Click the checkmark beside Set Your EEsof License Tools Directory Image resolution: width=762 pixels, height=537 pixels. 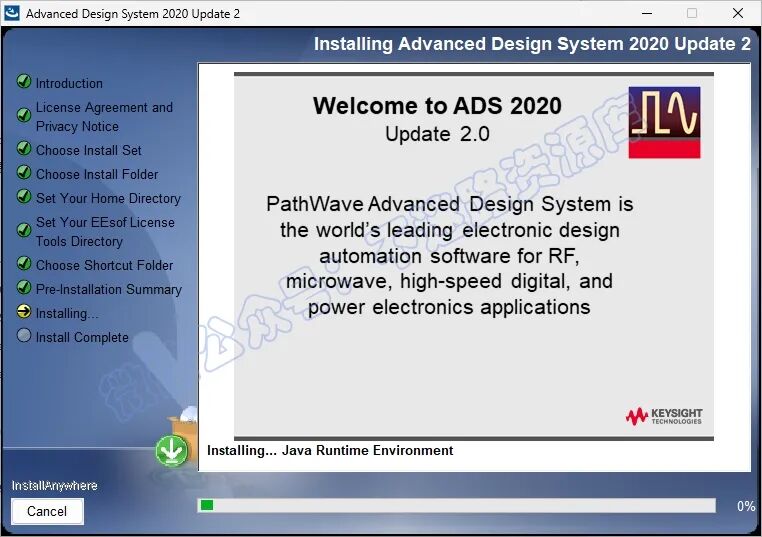pyautogui.click(x=24, y=230)
